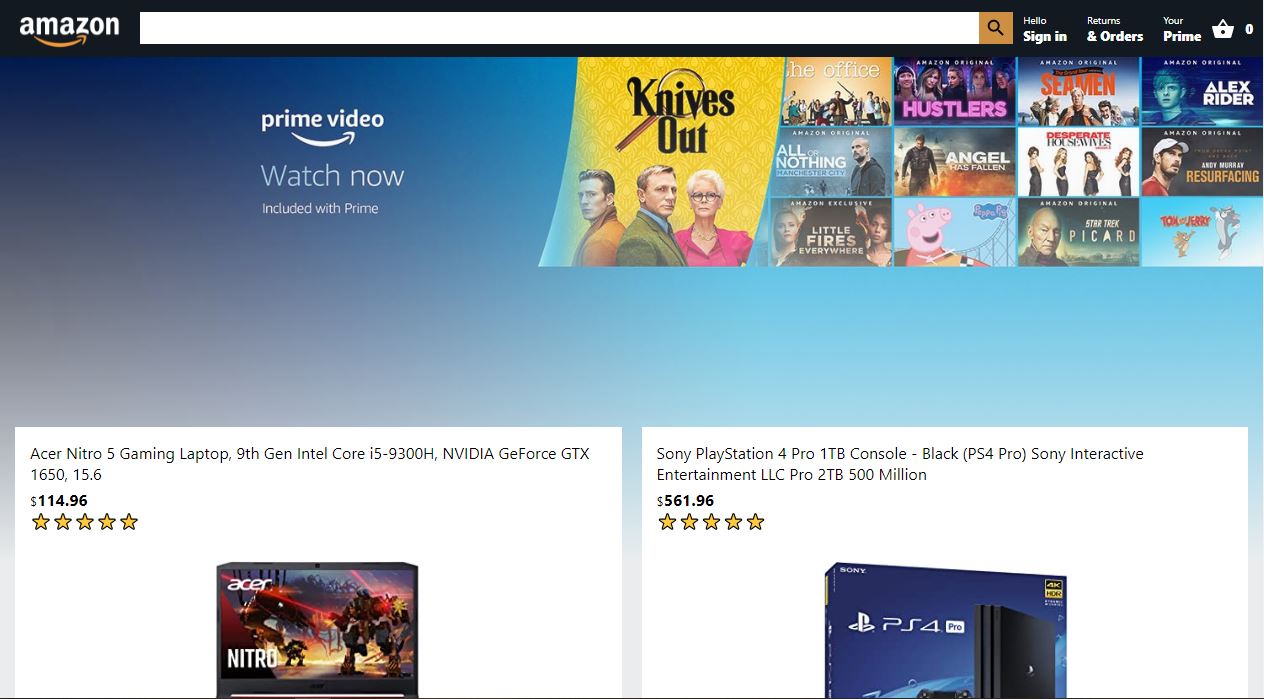Open the PS4 Pro box product image
1264x699 pixels.
[x=945, y=630]
